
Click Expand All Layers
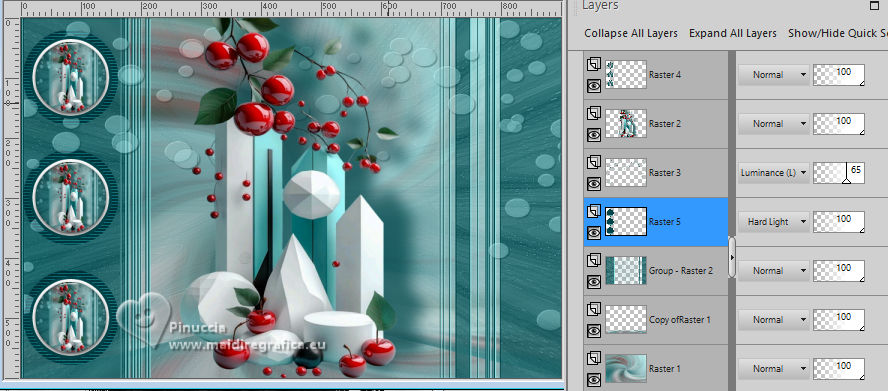(733, 33)
